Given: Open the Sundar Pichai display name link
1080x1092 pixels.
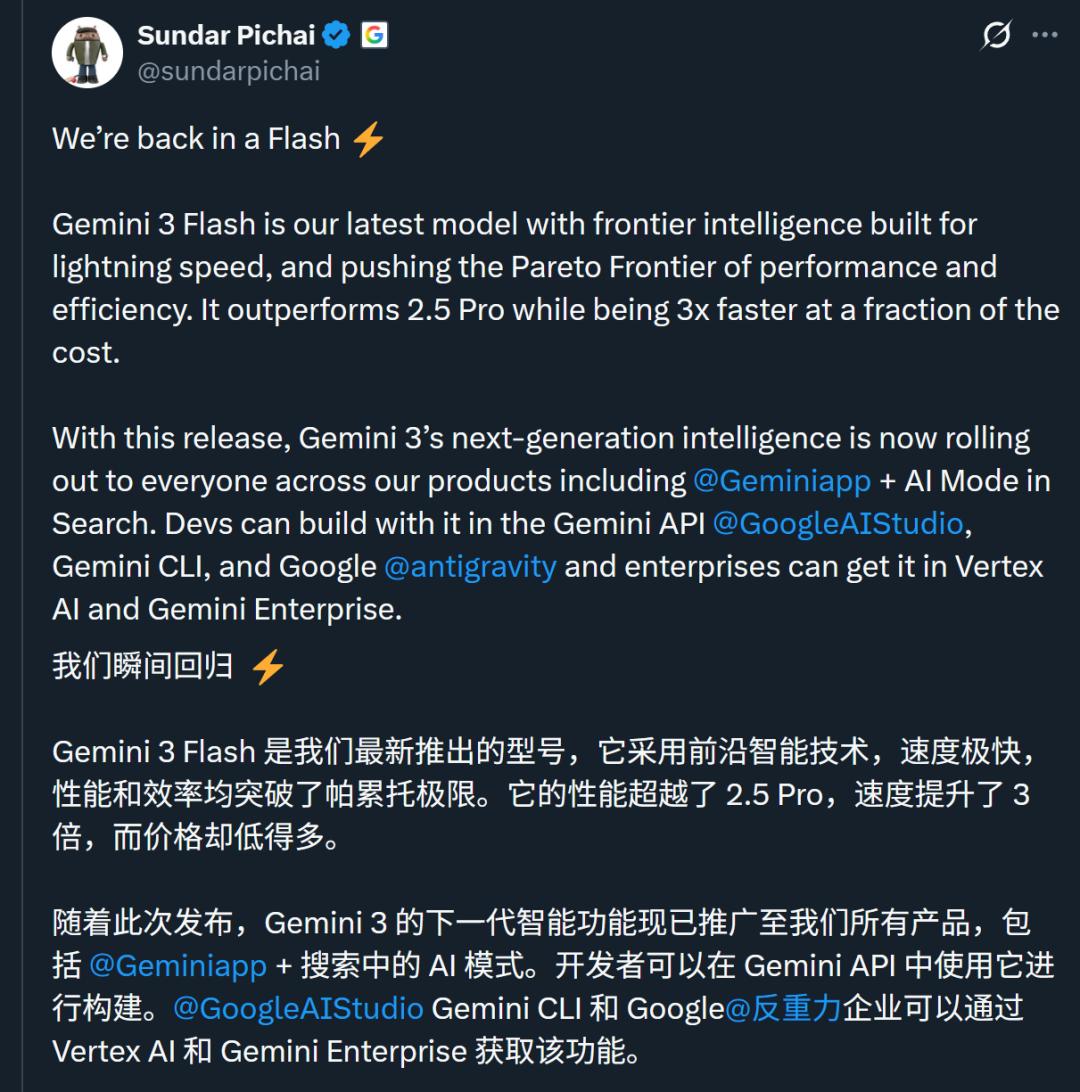Looking at the screenshot, I should point(226,35).
